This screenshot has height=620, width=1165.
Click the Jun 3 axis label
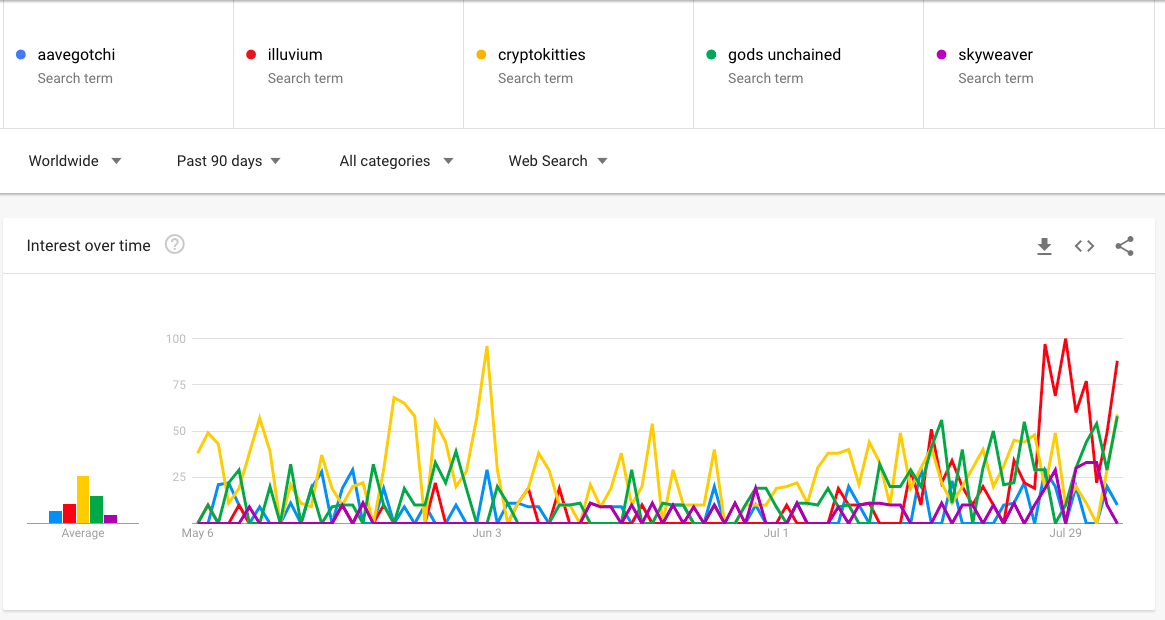point(487,533)
